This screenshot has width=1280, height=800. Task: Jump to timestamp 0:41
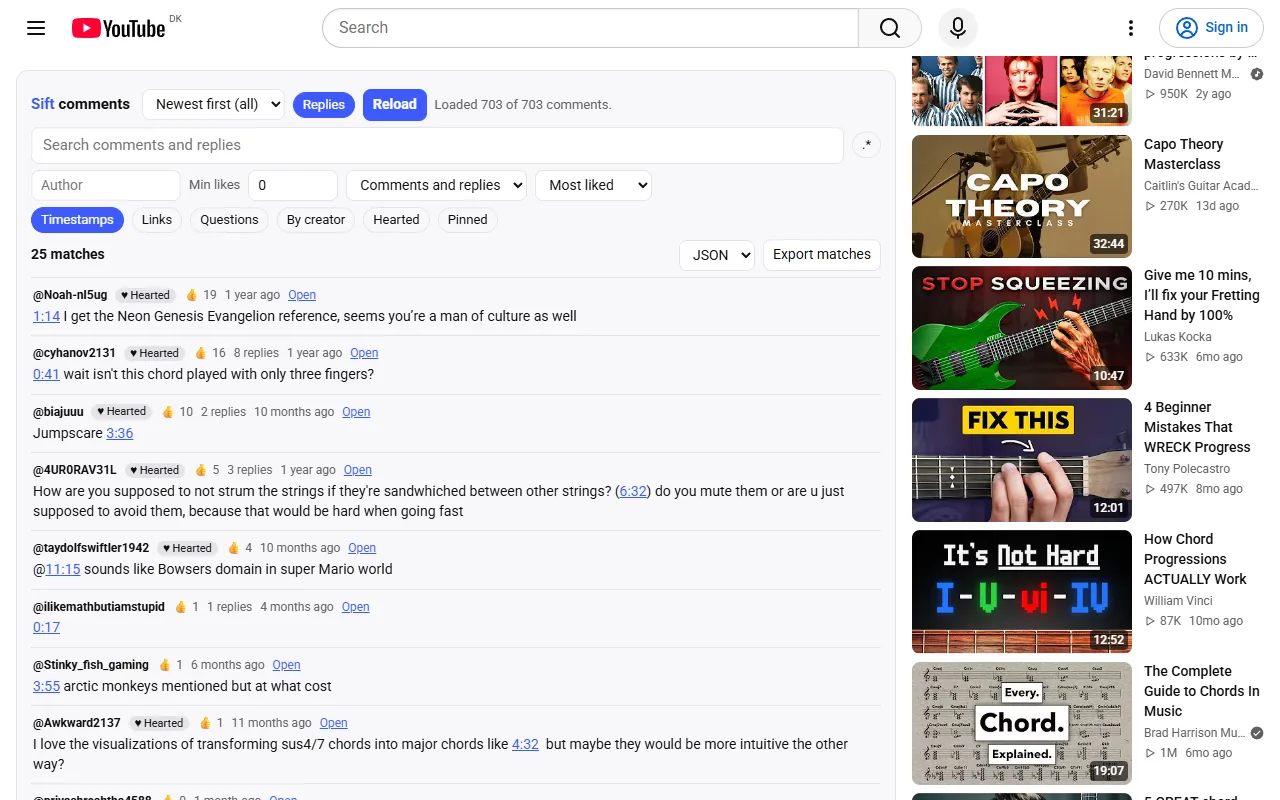click(x=46, y=374)
